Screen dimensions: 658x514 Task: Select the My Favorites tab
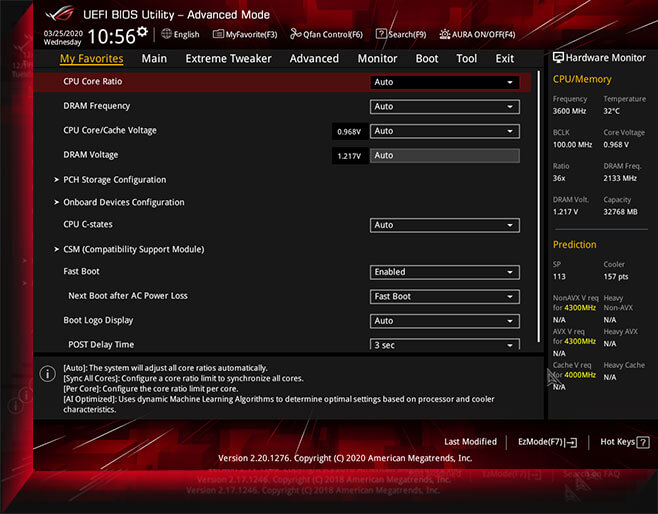[91, 58]
